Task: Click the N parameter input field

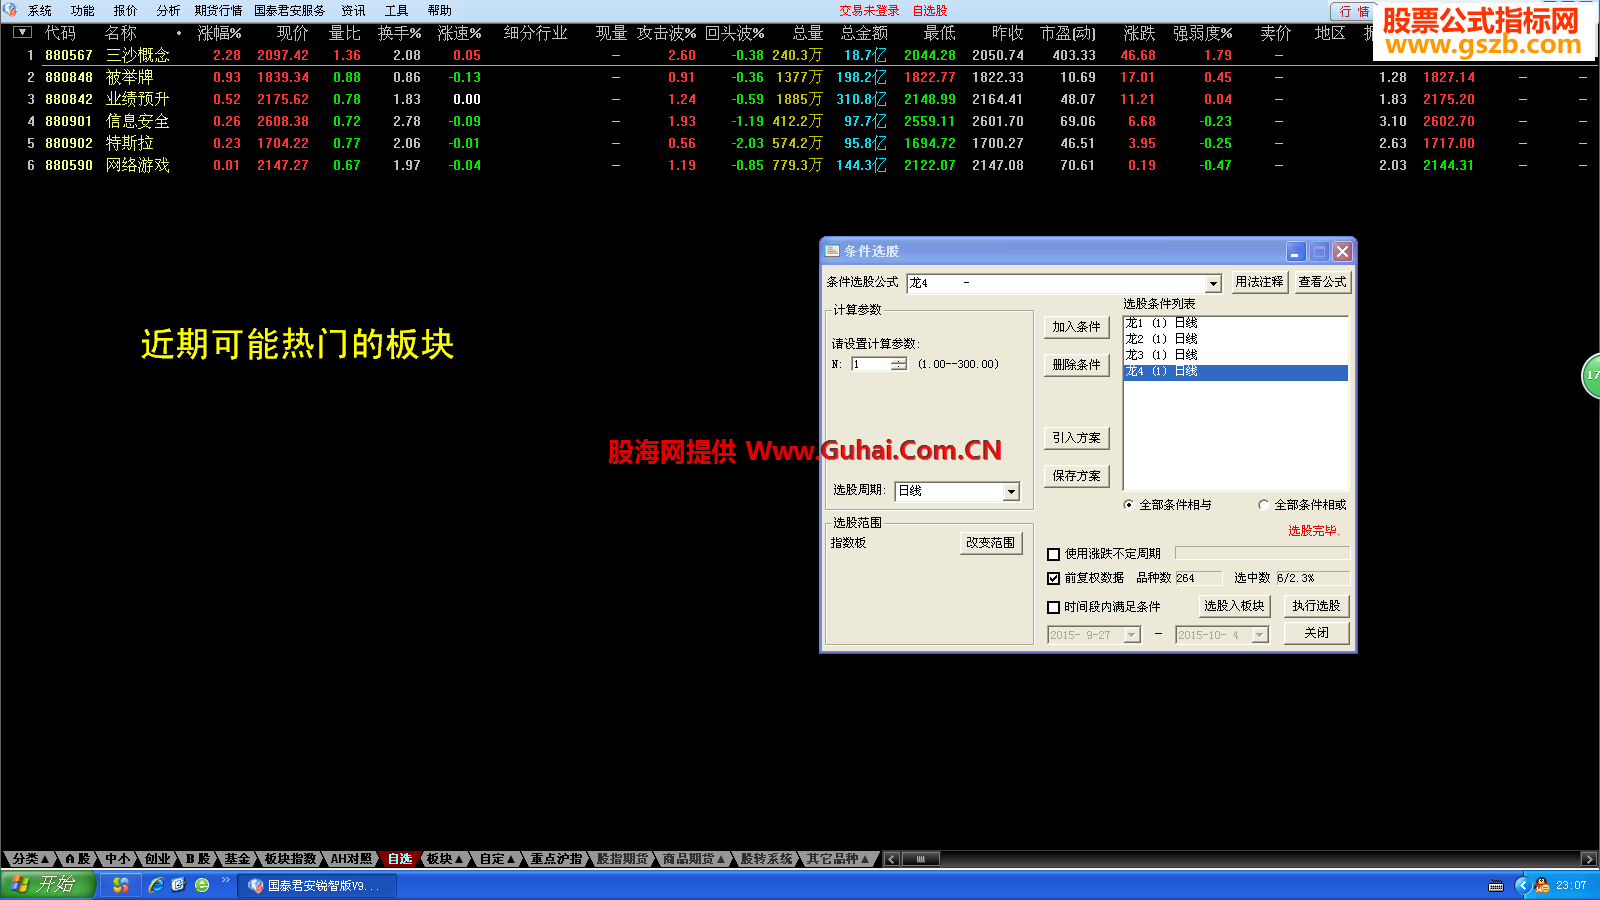Action: [x=871, y=364]
